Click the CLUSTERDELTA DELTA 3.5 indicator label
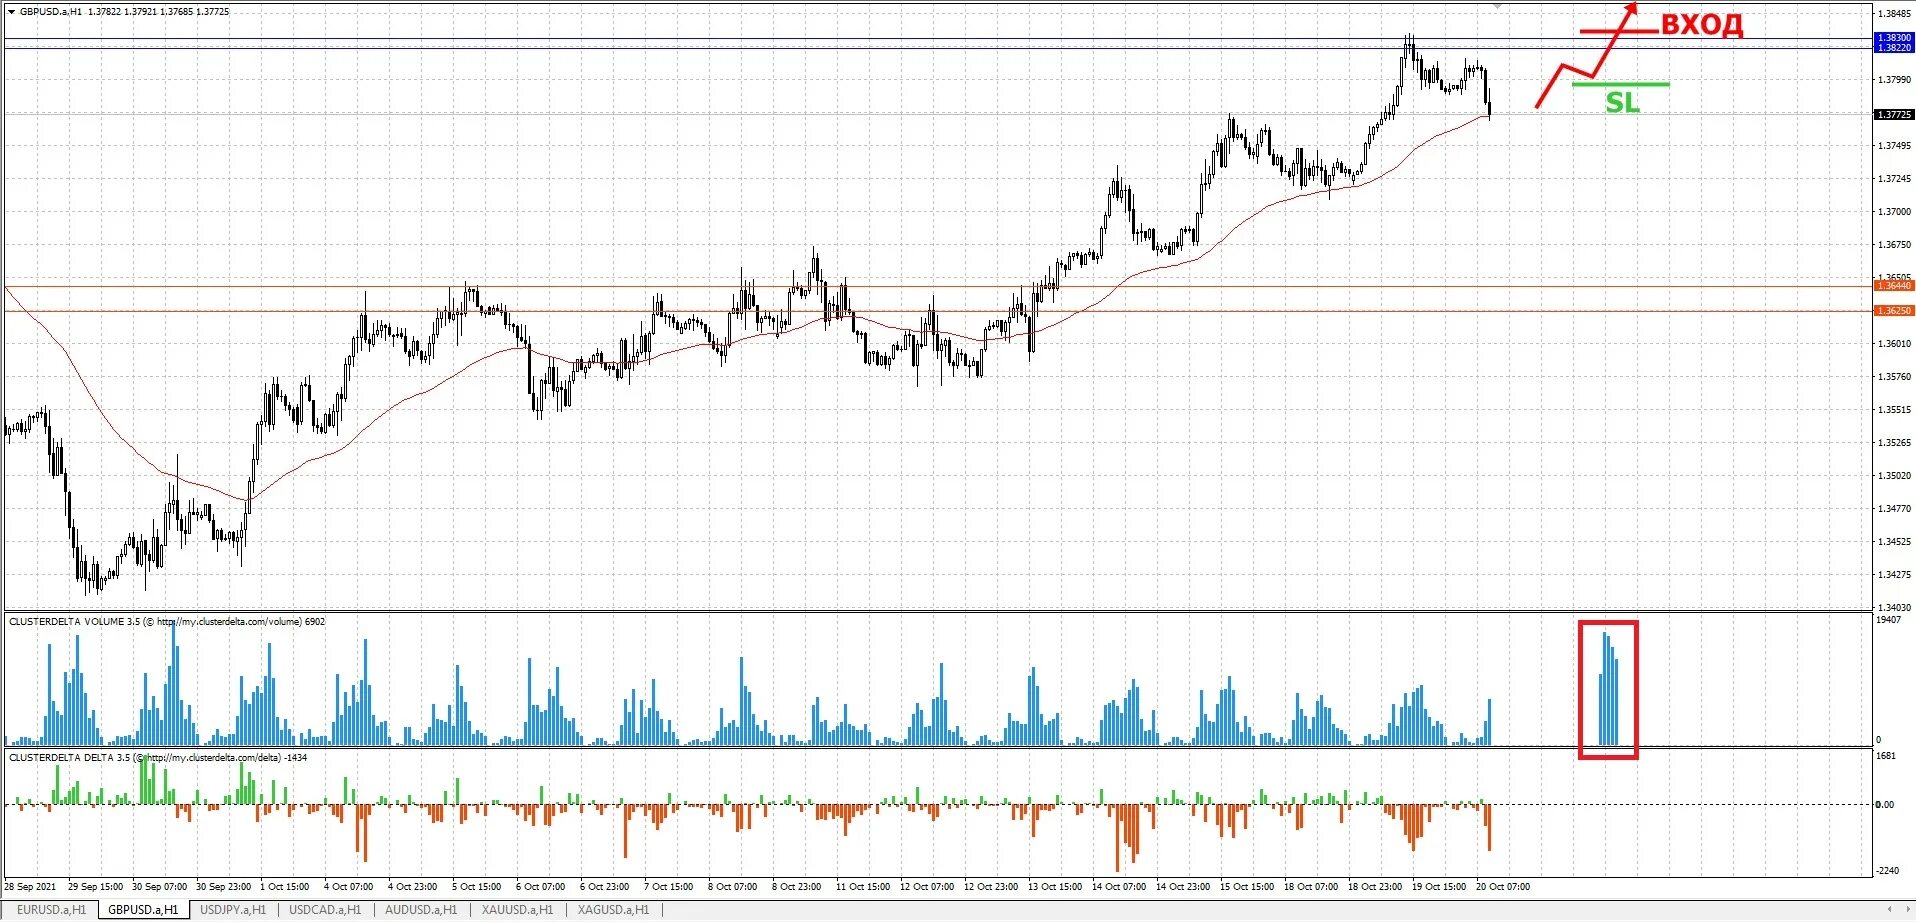 coord(70,758)
